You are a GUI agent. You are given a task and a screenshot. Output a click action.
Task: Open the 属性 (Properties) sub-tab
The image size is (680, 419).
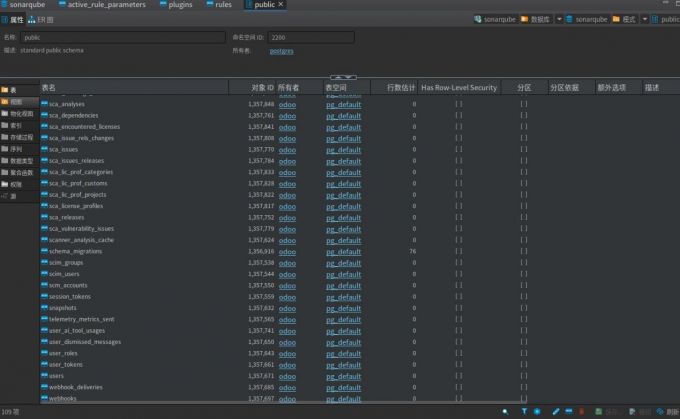coord(13,20)
